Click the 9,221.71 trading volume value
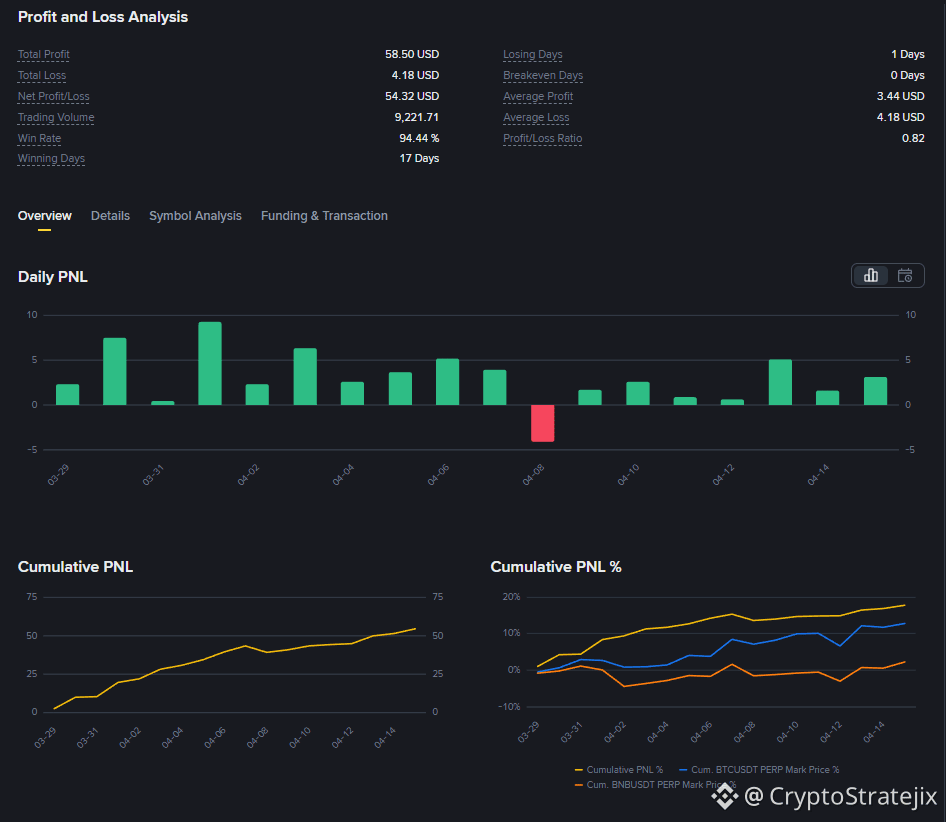 click(416, 117)
